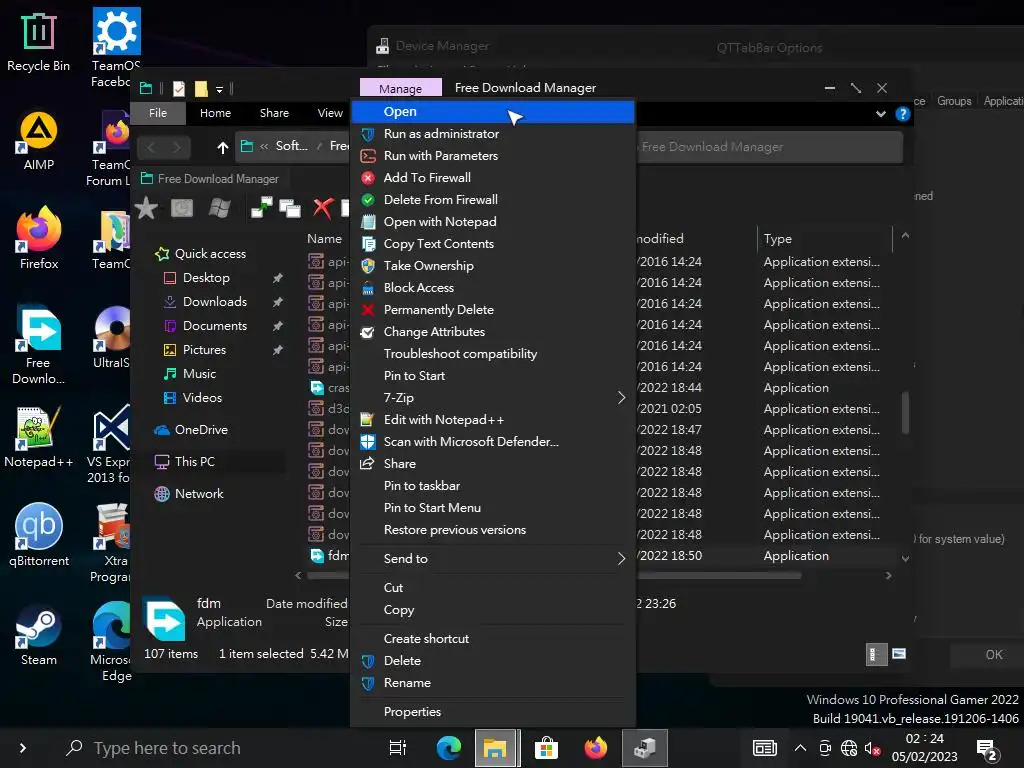1024x768 pixels.
Task: Expand the ribbon with the chevron
Action: [881, 114]
